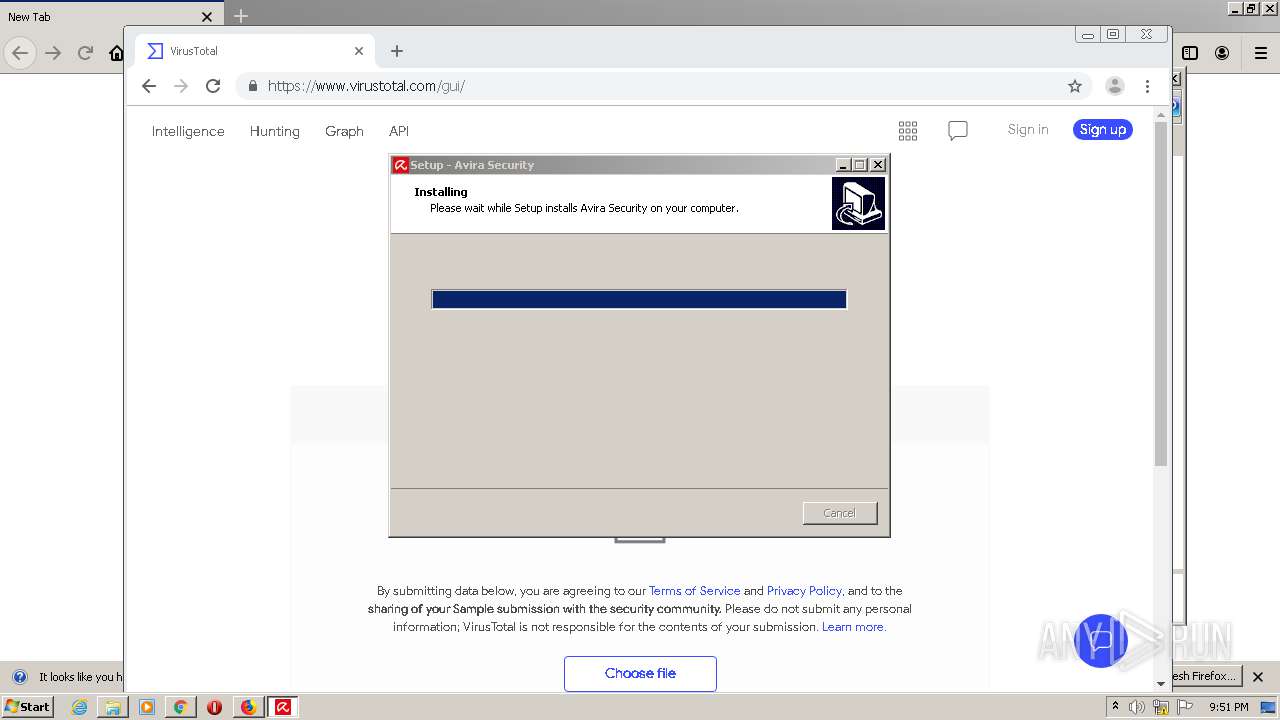
Task: Click the bold 'Installing' heading text
Action: (441, 192)
